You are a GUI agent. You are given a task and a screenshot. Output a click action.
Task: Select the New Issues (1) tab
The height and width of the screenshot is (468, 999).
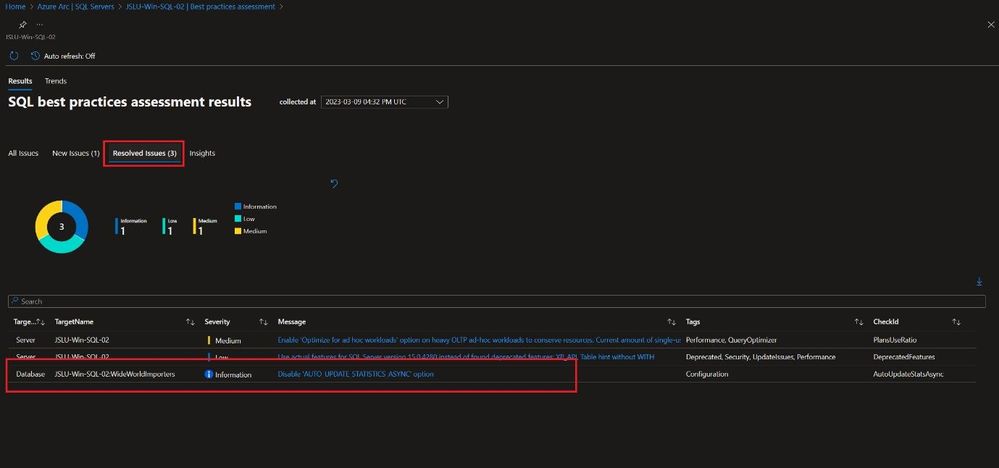click(x=76, y=153)
